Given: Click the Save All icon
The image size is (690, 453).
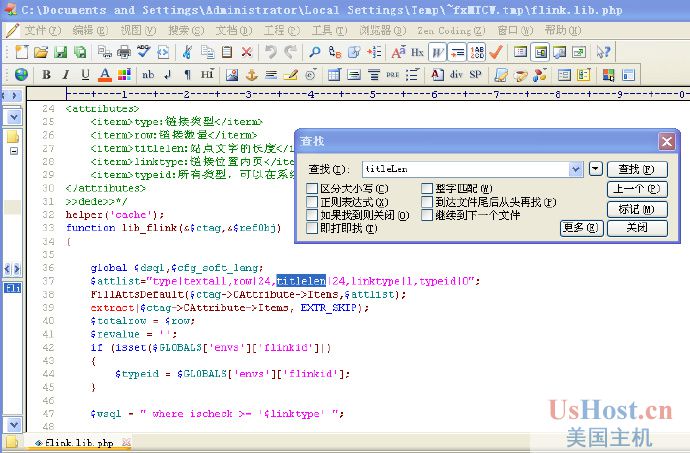Looking at the screenshot, I should tap(80, 52).
